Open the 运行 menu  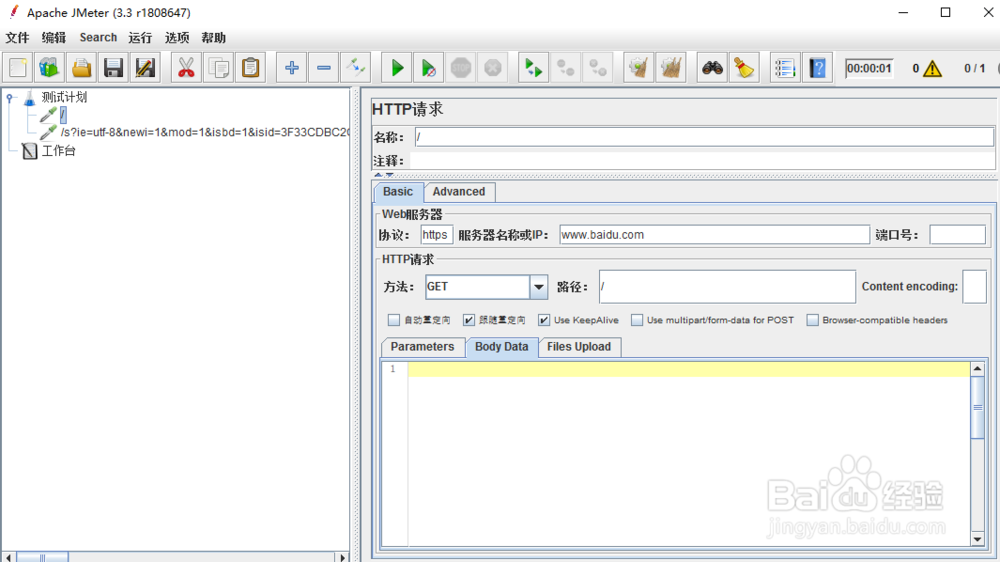[x=140, y=38]
